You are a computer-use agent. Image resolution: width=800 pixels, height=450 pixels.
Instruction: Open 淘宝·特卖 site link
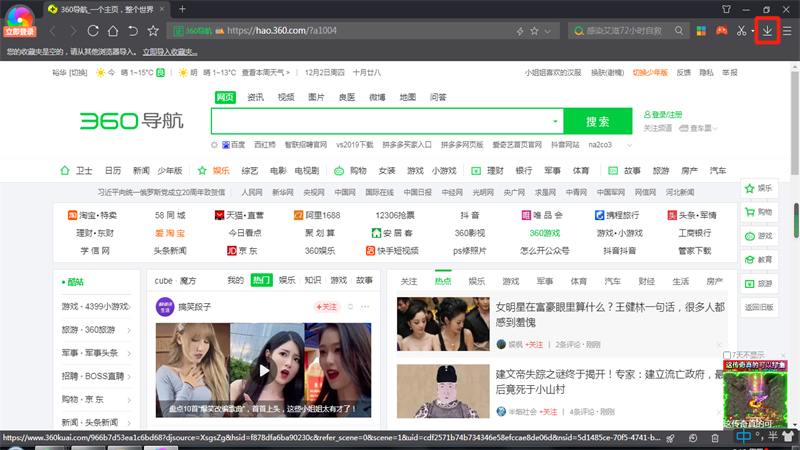[92, 215]
